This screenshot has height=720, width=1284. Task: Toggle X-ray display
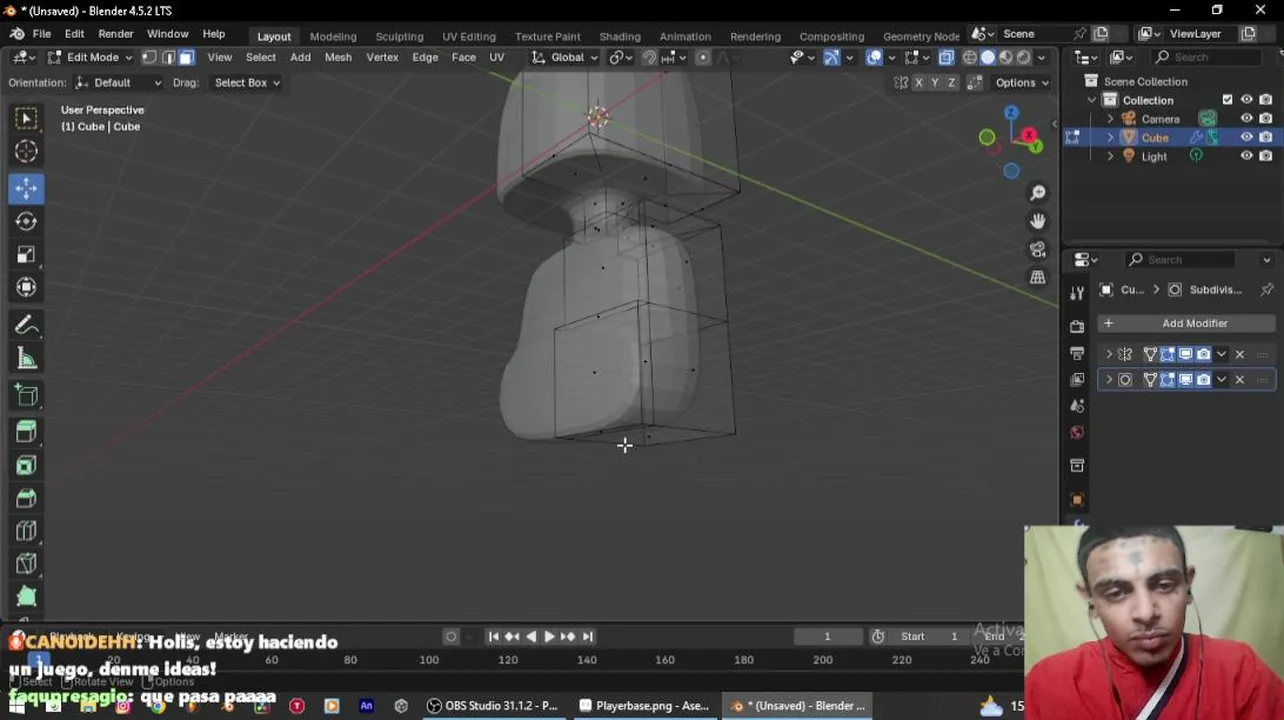(946, 57)
